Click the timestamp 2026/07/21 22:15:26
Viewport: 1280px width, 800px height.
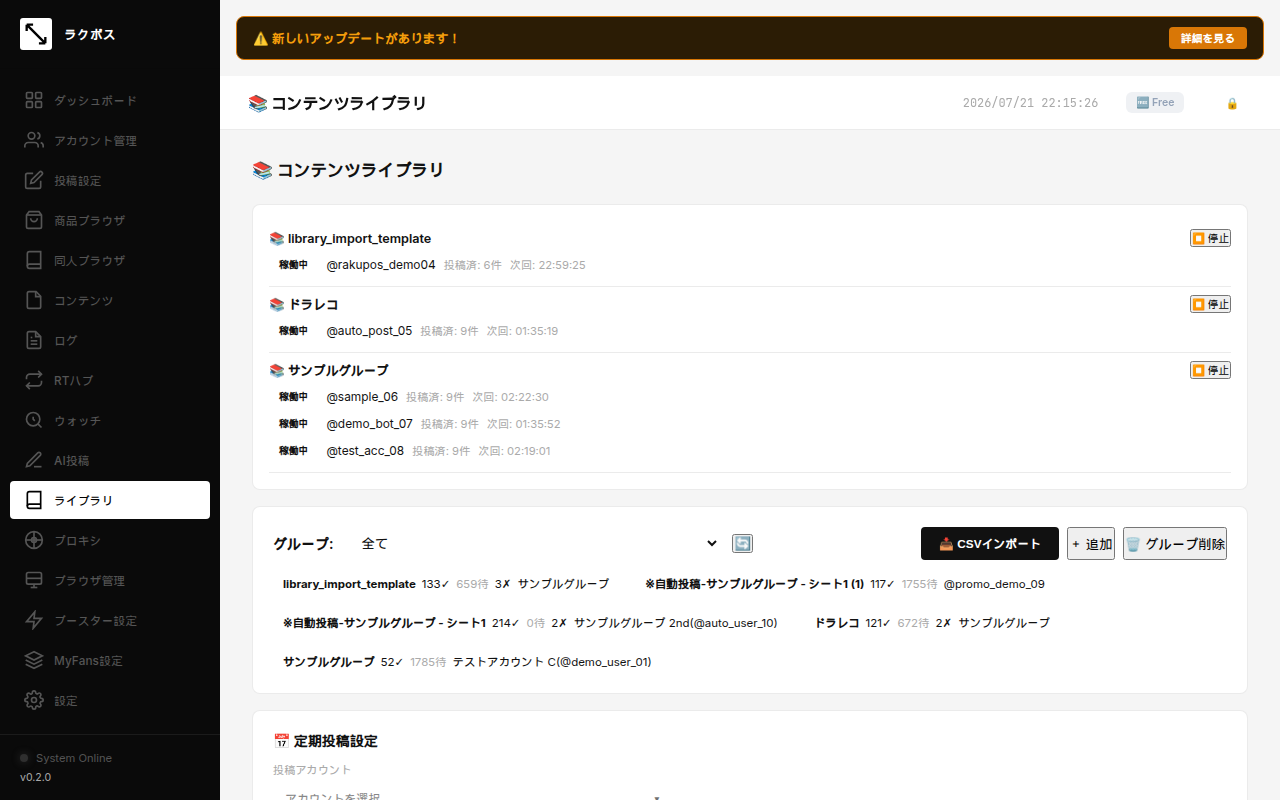pyautogui.click(x=1030, y=103)
